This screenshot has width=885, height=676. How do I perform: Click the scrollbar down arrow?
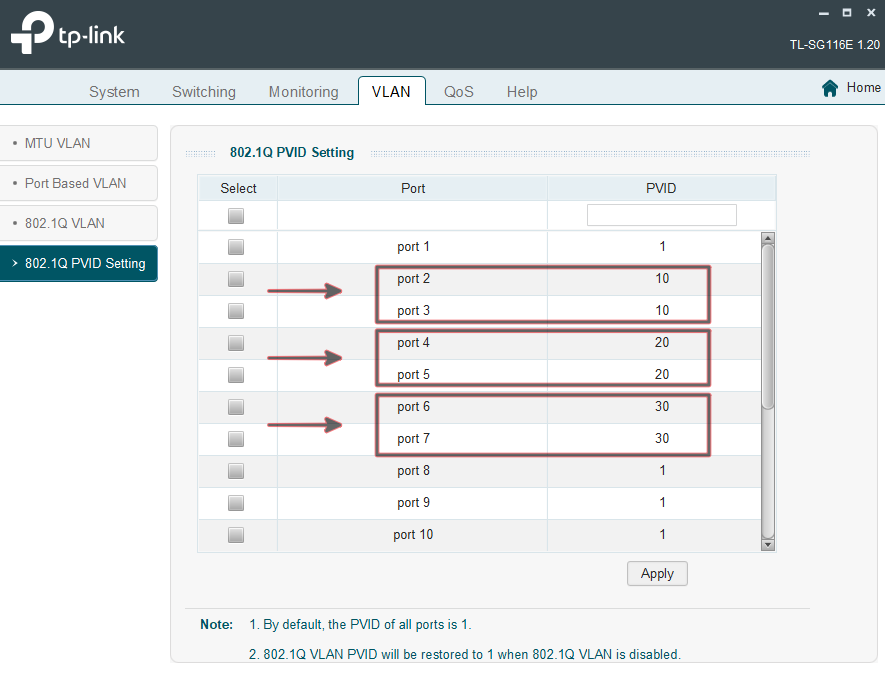coord(768,544)
